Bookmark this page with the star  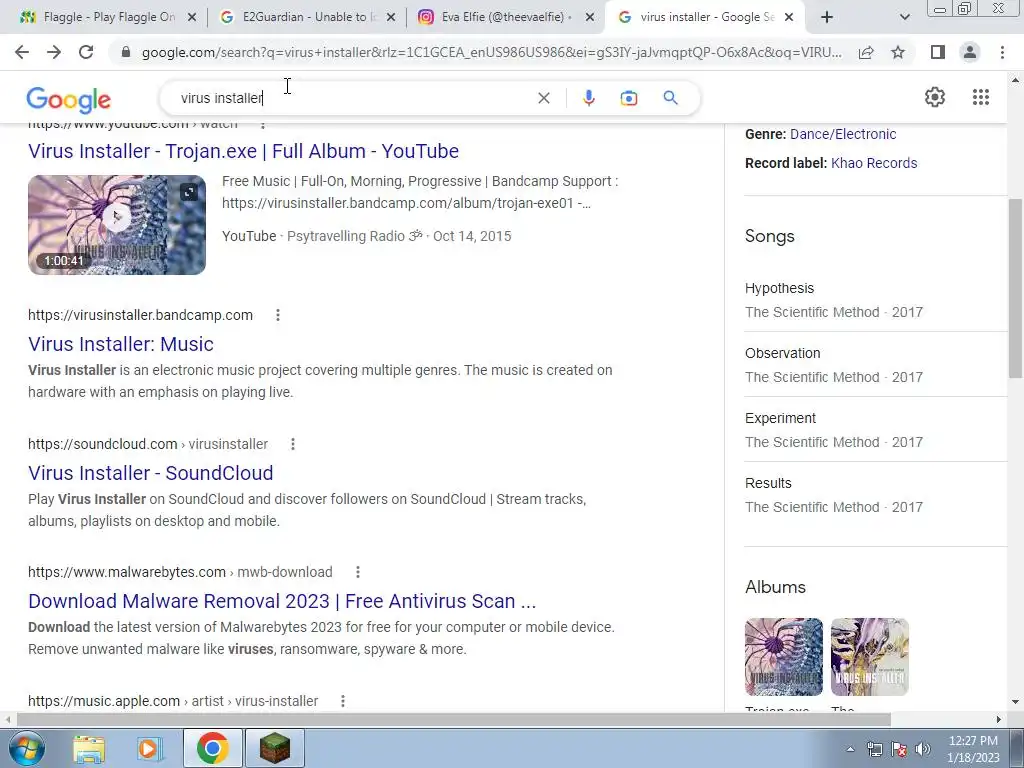[x=898, y=52]
